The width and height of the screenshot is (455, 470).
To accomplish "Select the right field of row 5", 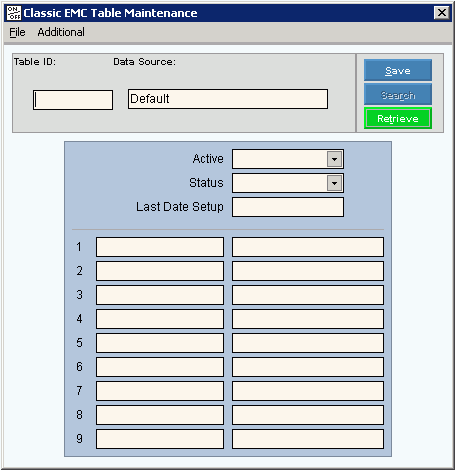I will [308, 343].
